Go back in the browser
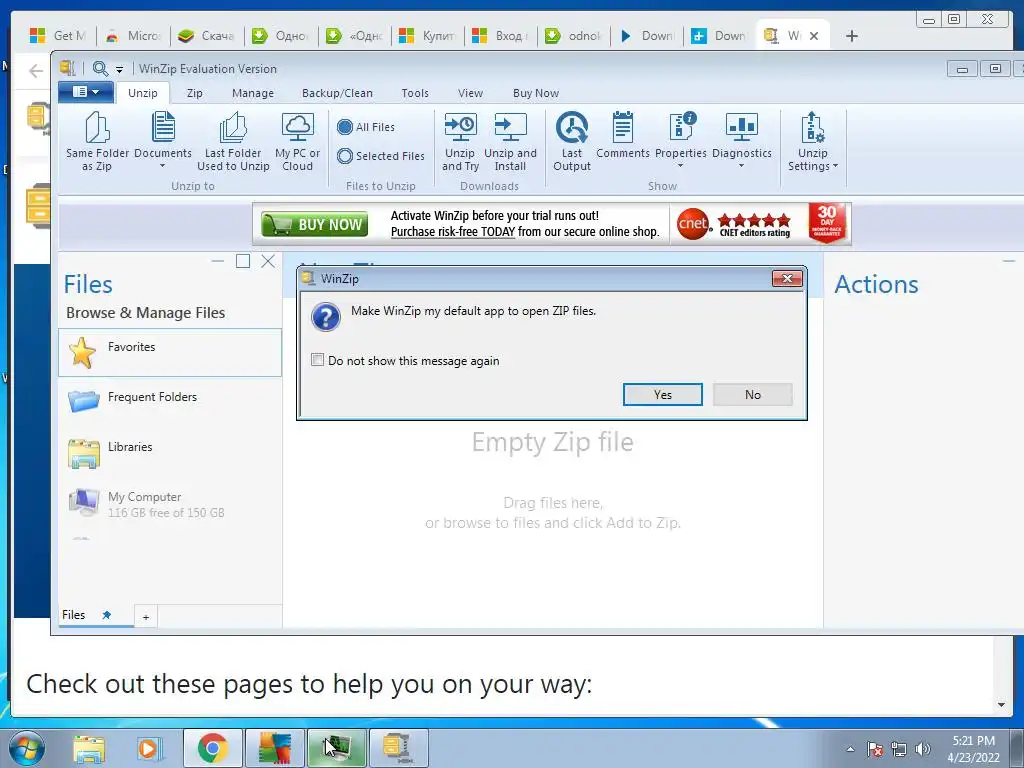1024x768 pixels. [36, 71]
